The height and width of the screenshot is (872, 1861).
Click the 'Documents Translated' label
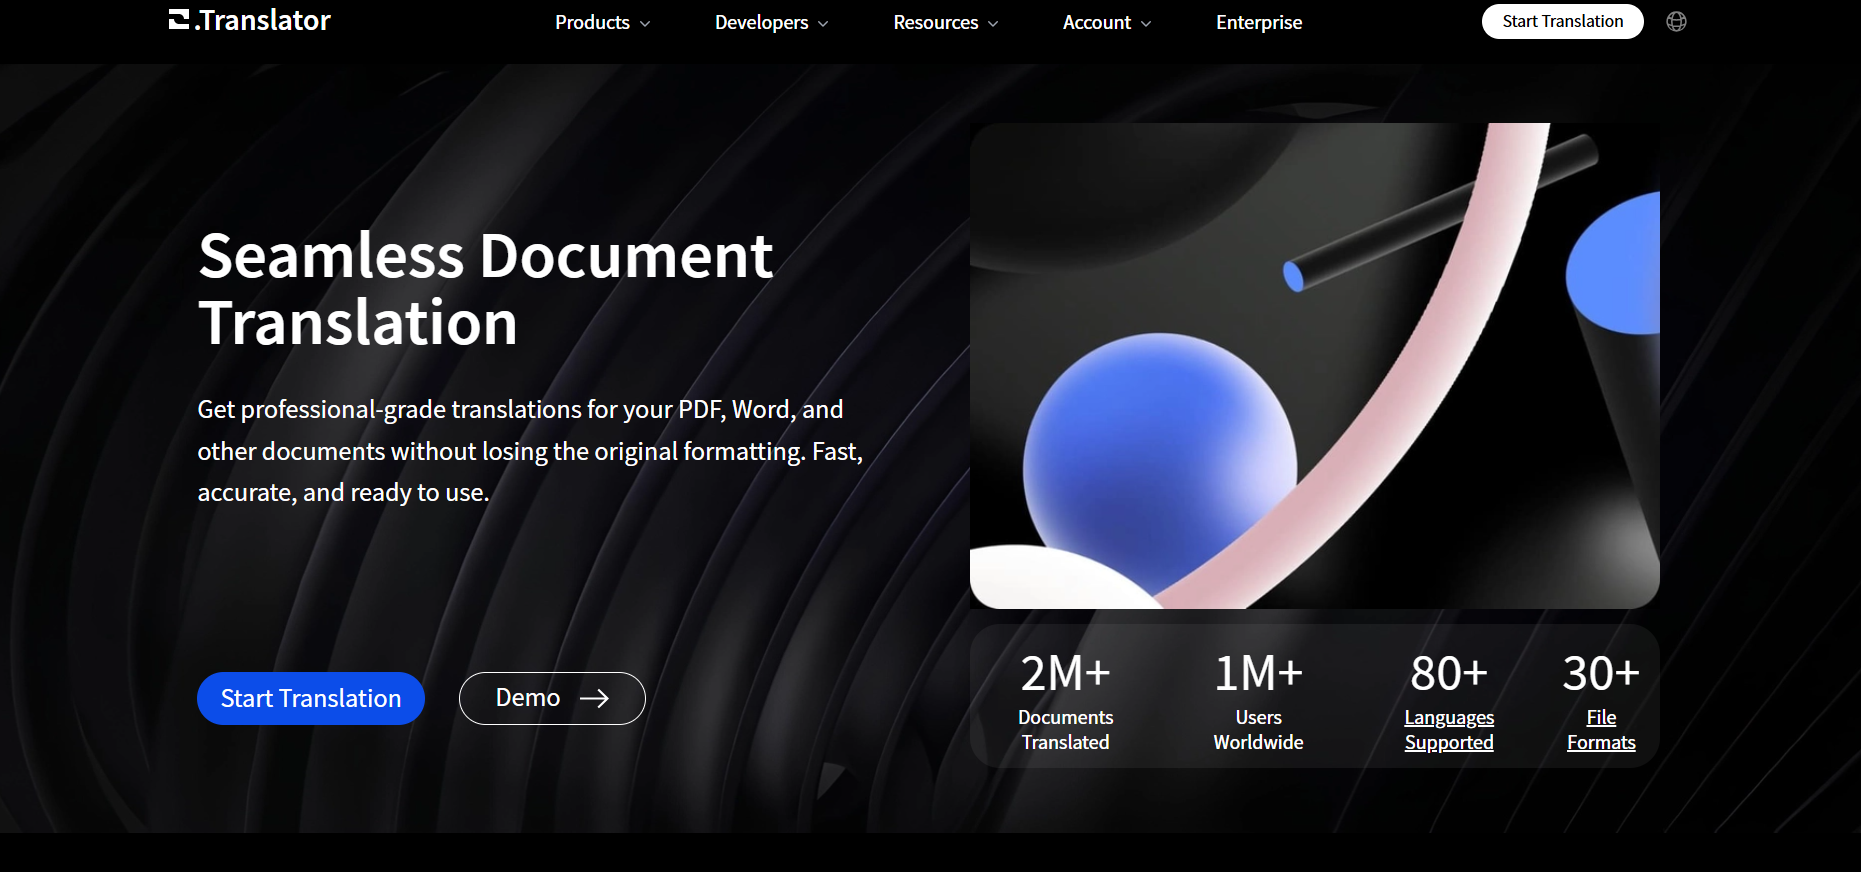[1065, 730]
